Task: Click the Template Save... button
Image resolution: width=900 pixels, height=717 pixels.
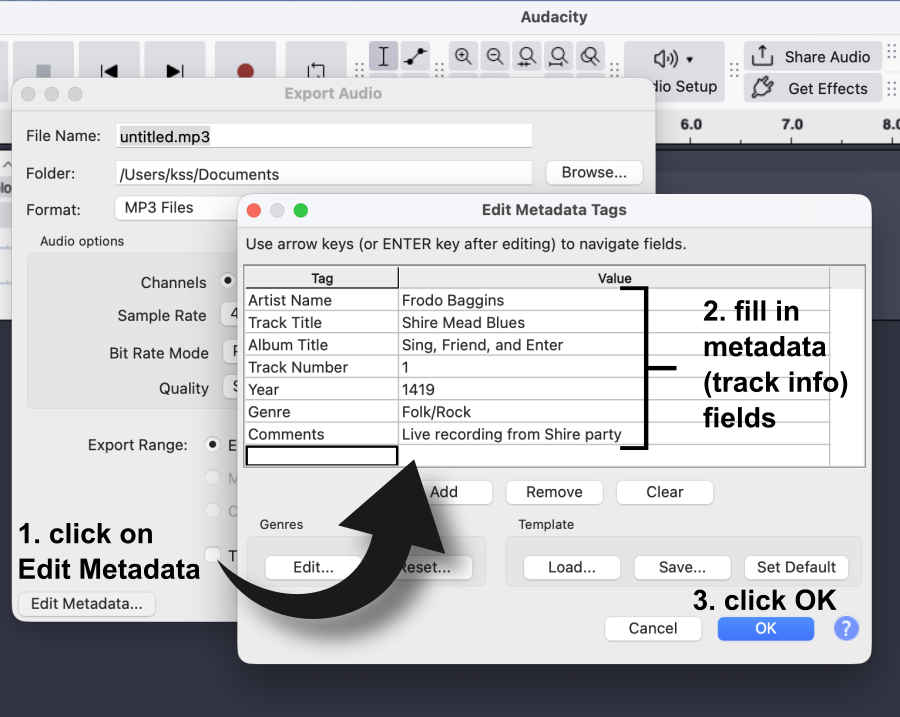Action: (x=682, y=567)
